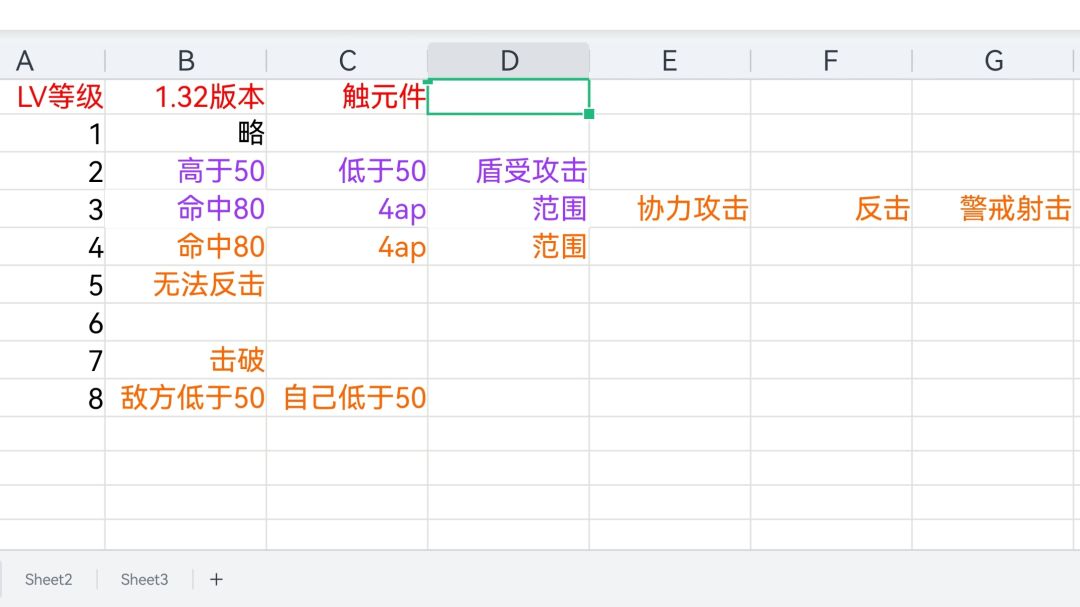Screen dimensions: 1080x607
Task: Click column C header
Action: pos(347,61)
